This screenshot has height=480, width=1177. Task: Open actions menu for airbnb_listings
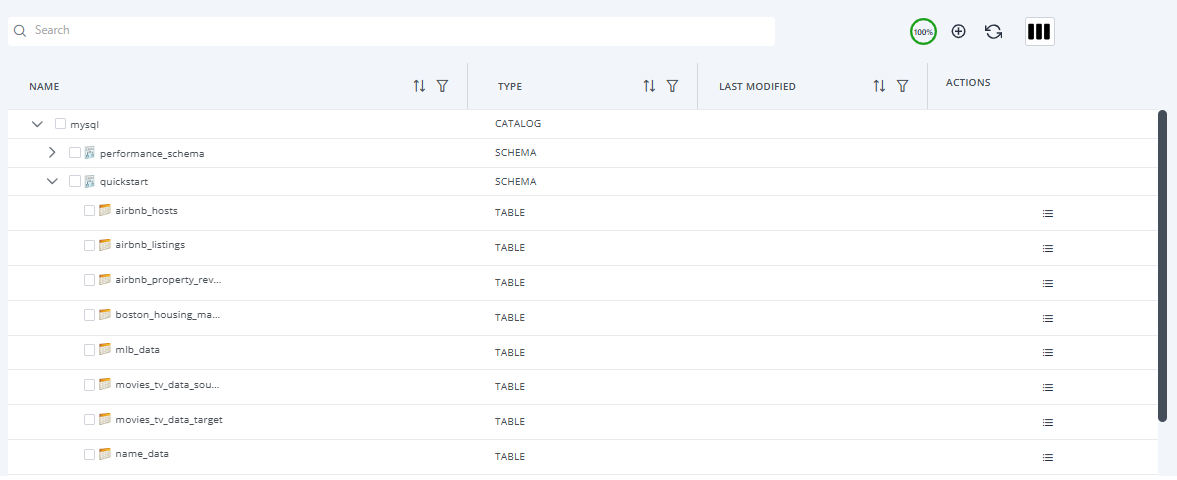coord(1048,249)
